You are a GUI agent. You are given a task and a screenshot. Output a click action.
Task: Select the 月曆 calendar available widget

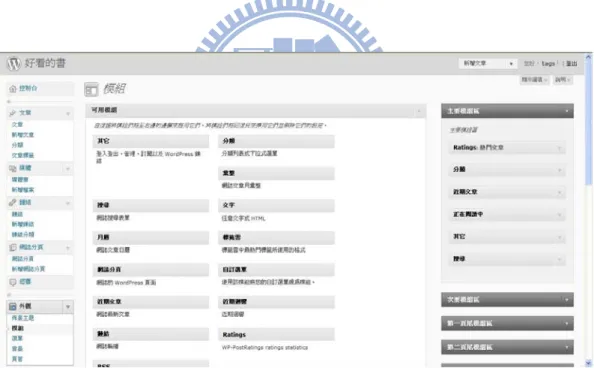coord(151,238)
